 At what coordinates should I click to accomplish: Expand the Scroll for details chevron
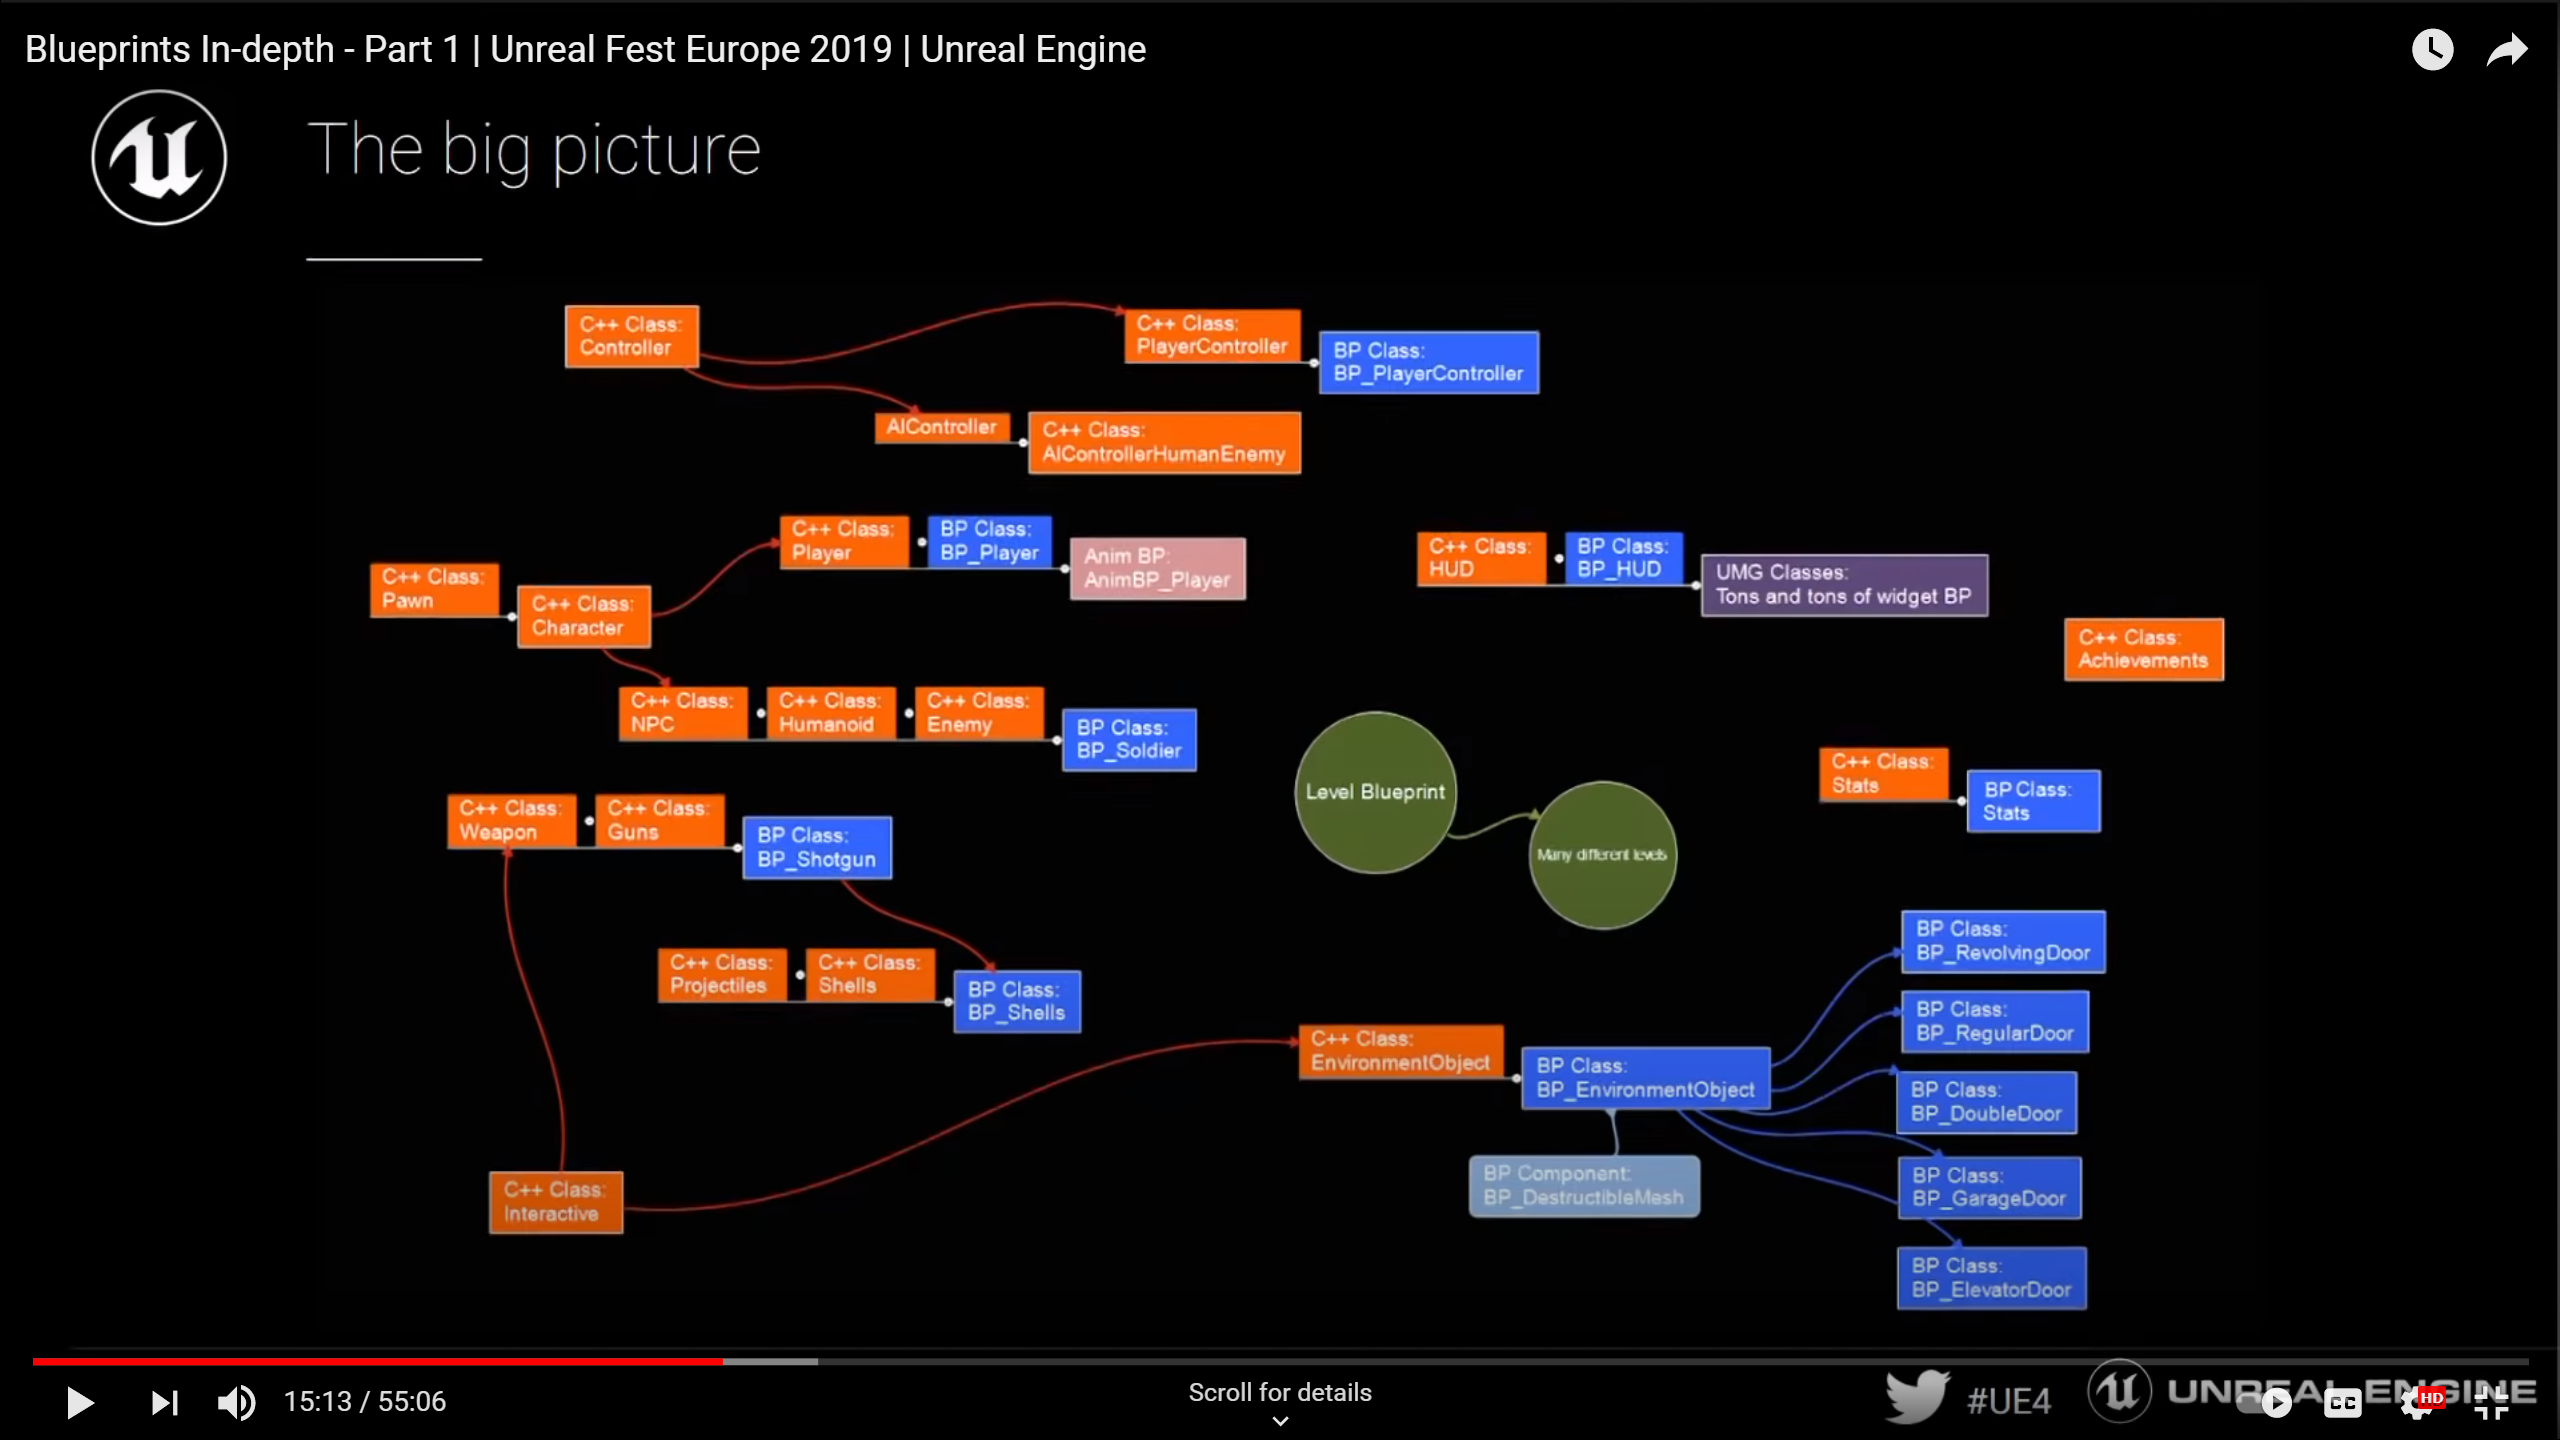coord(1280,1421)
